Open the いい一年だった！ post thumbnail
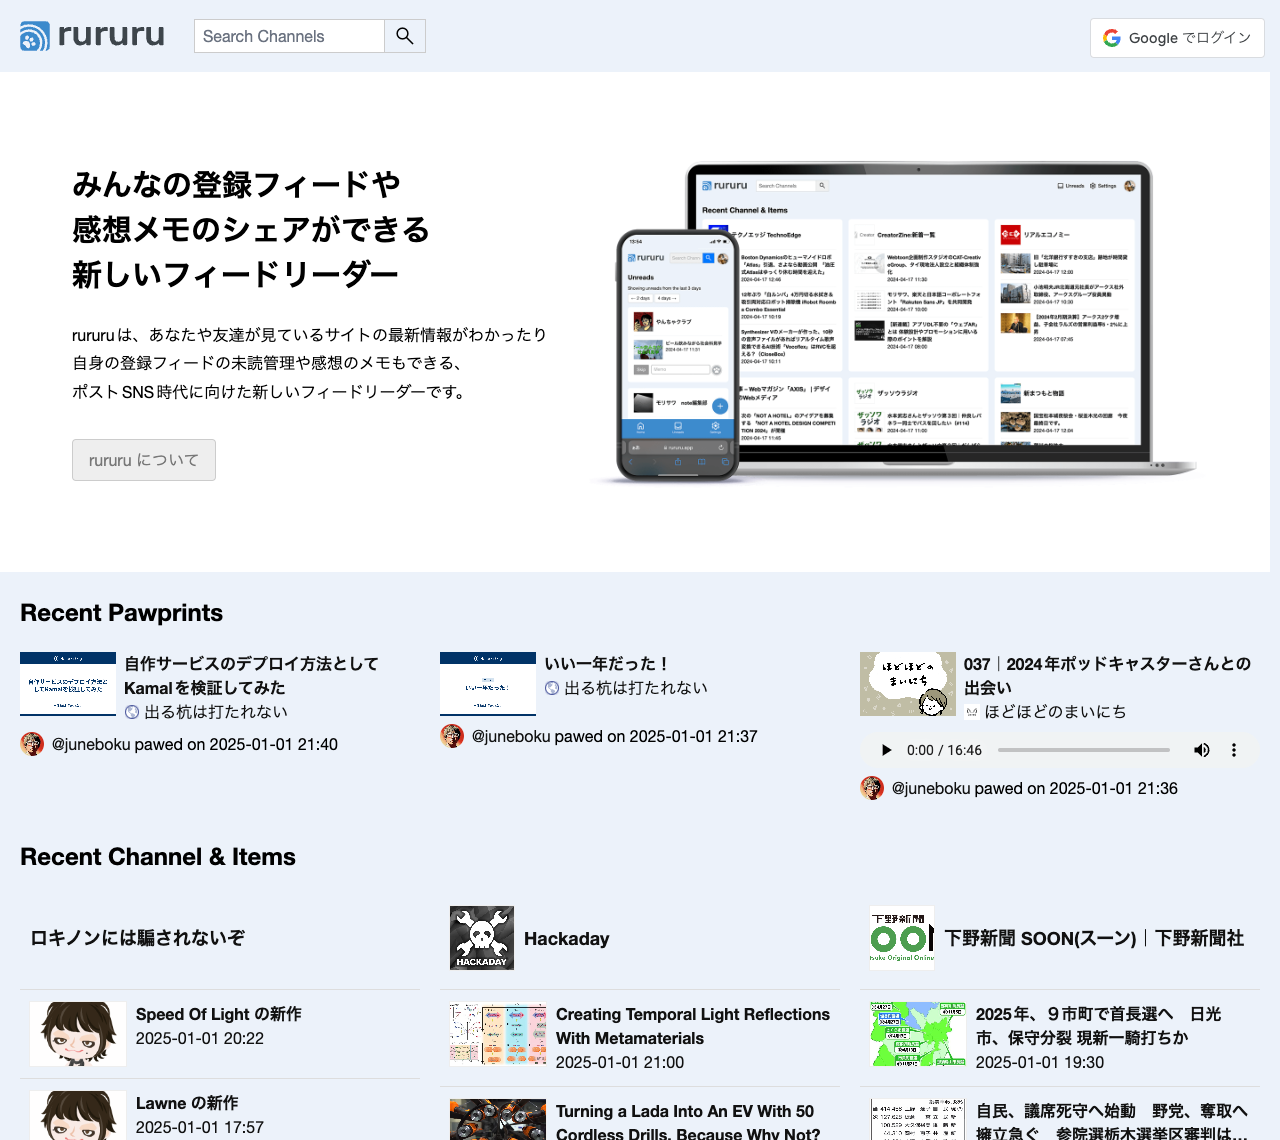 [488, 684]
